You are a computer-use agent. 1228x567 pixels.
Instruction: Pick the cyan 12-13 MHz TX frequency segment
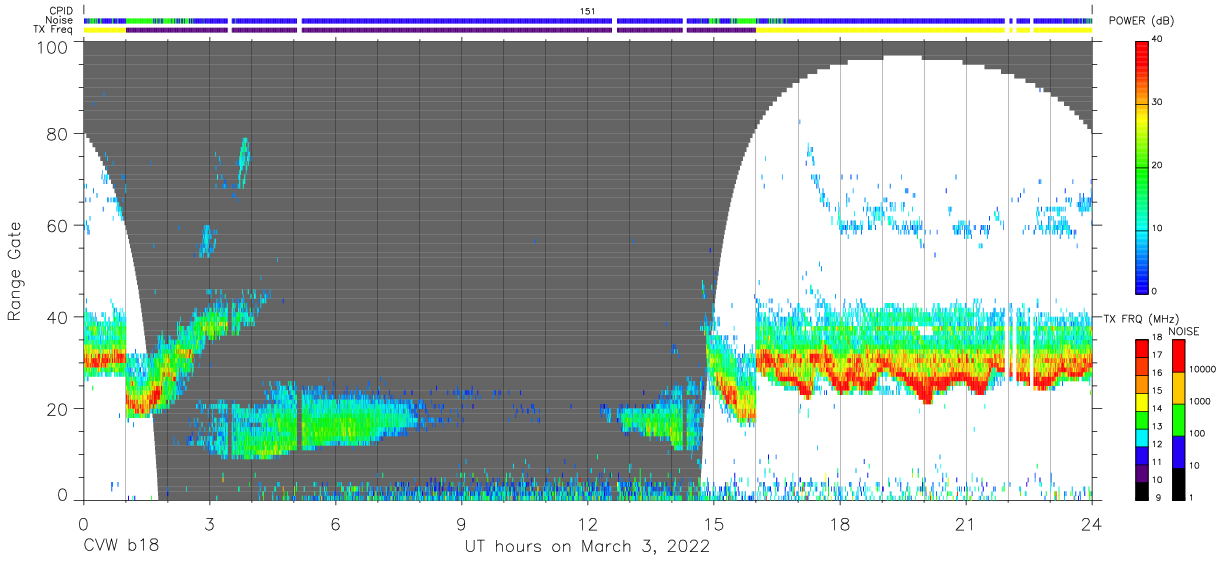1142,437
